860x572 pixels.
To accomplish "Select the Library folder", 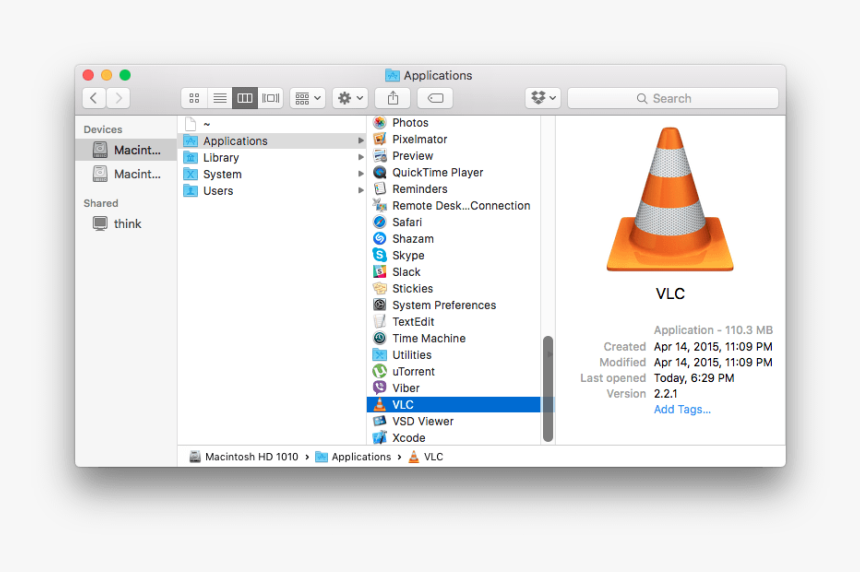I will pyautogui.click(x=221, y=158).
